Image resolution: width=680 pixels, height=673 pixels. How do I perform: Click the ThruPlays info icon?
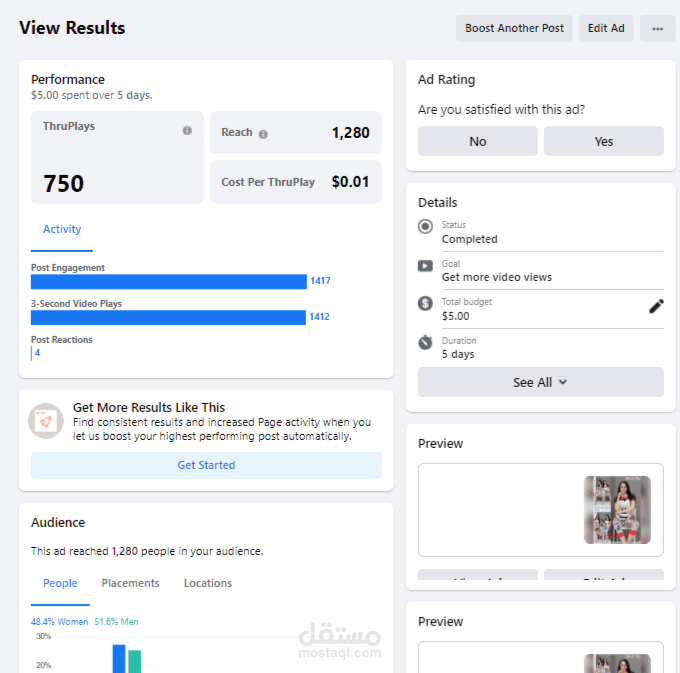[187, 130]
